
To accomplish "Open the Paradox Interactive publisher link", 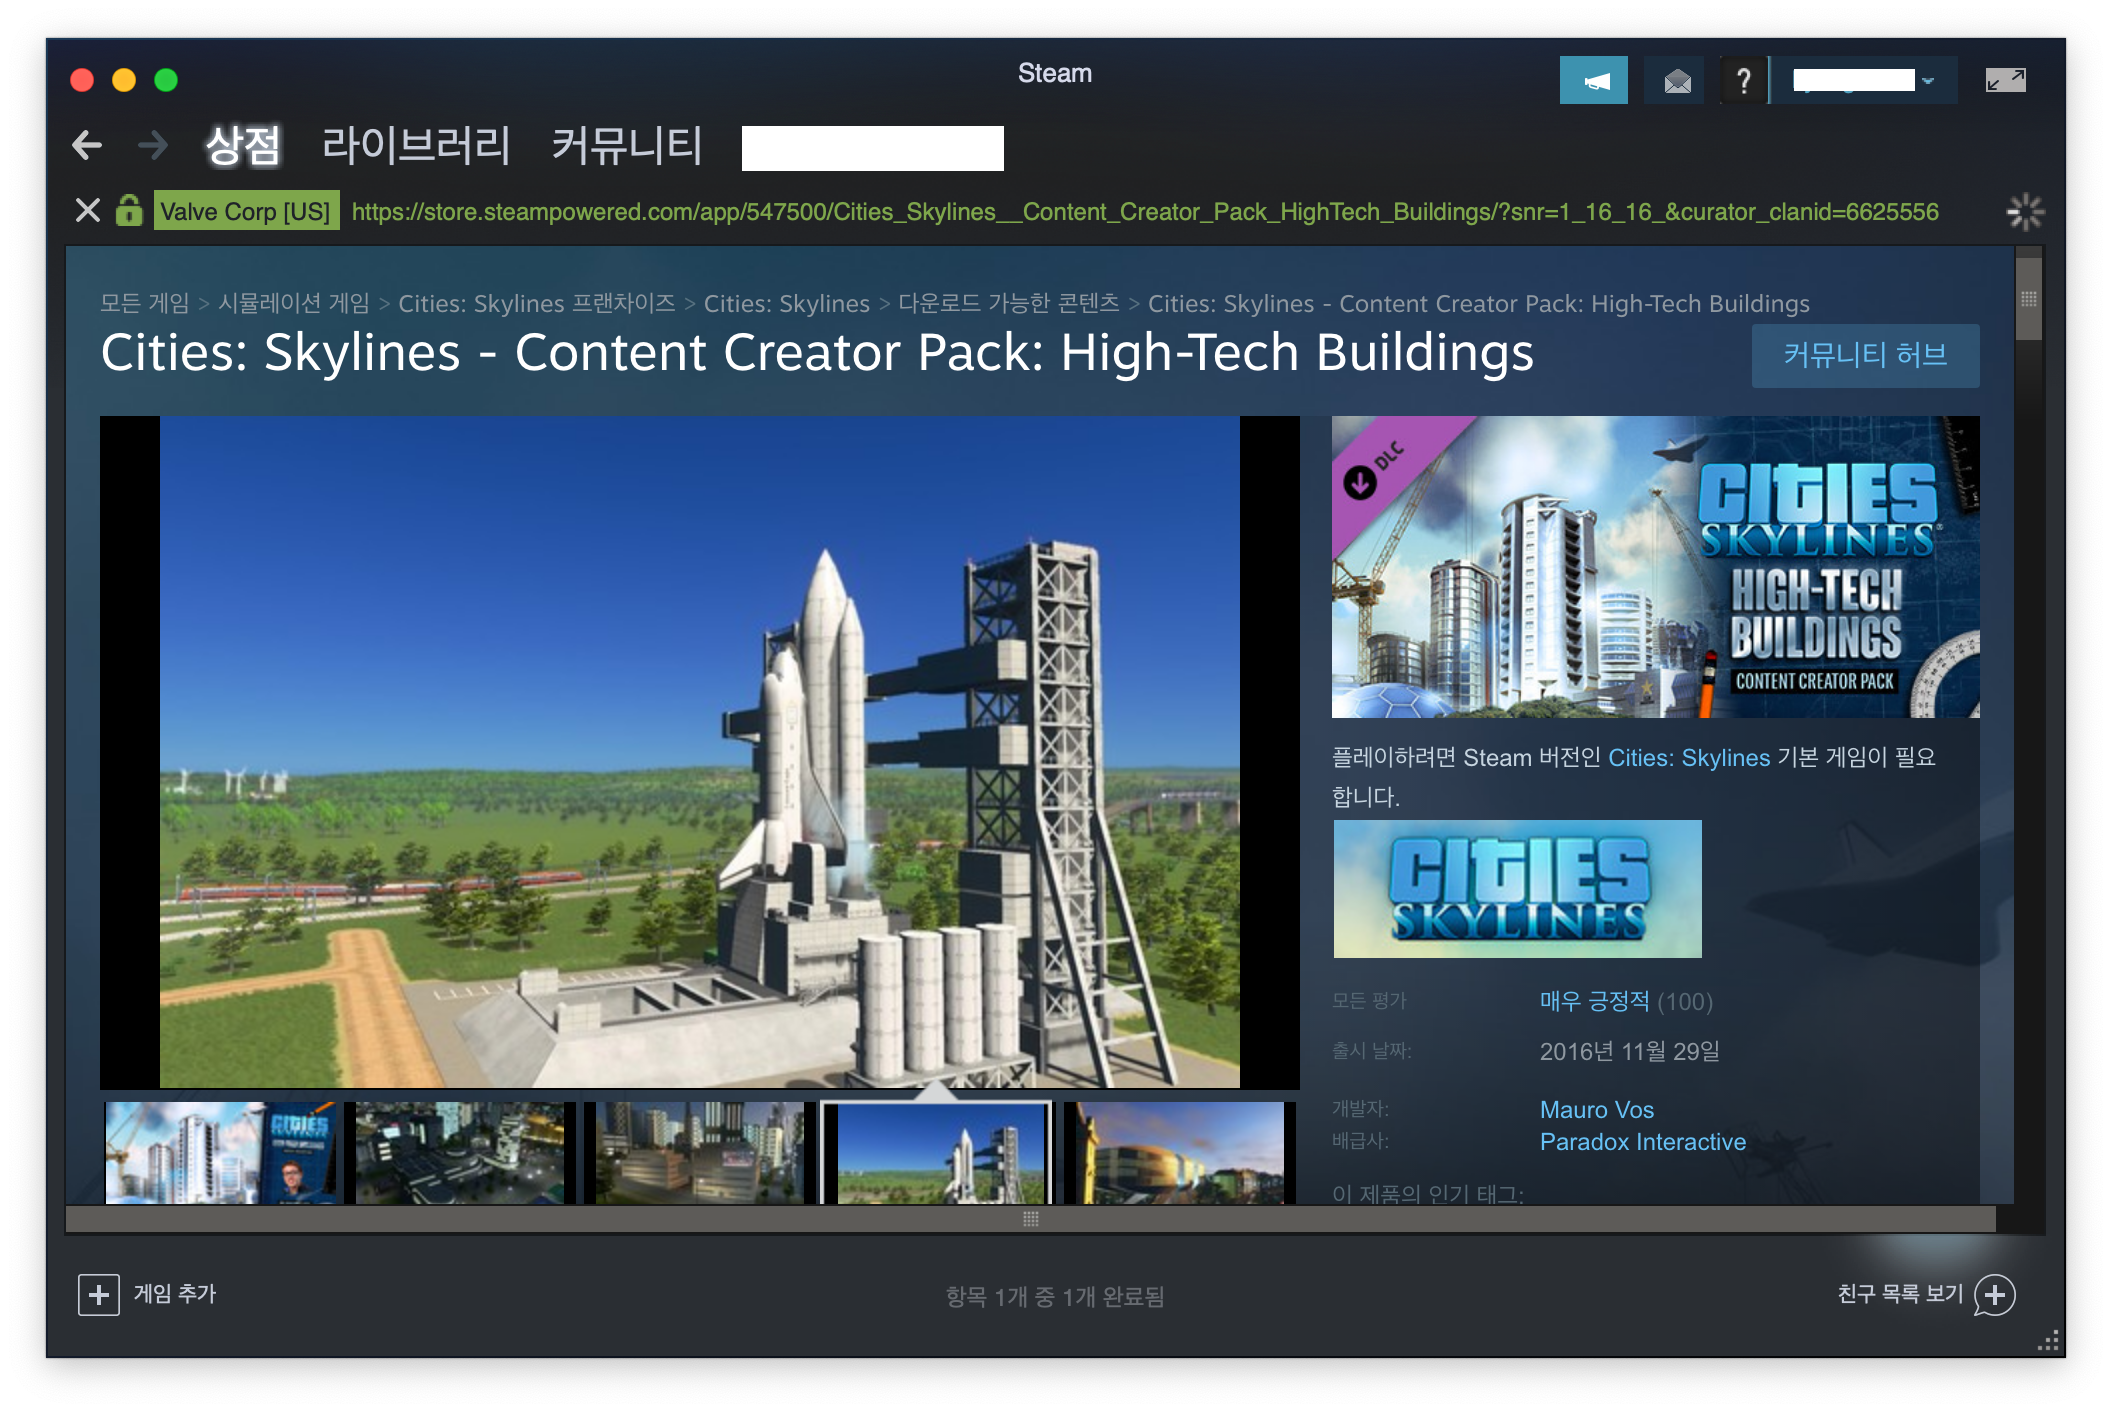I will point(1642,1142).
